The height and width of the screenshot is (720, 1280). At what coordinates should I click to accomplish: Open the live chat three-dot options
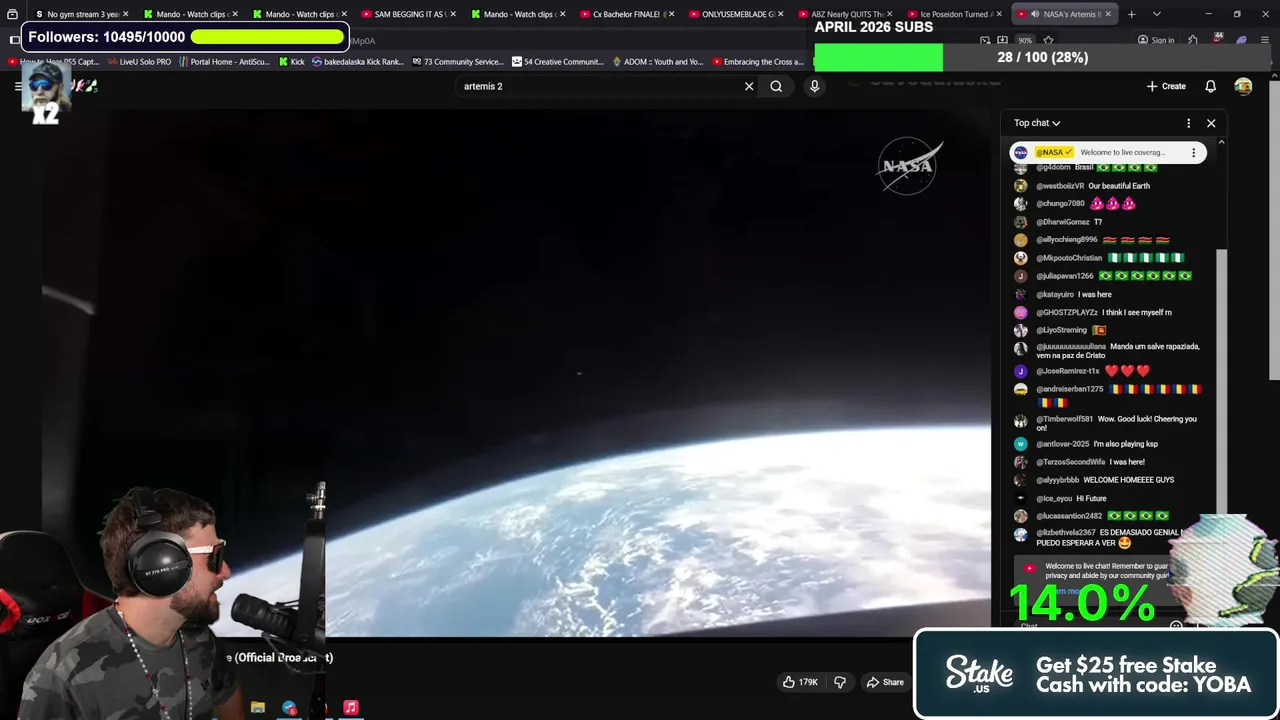tap(1188, 123)
